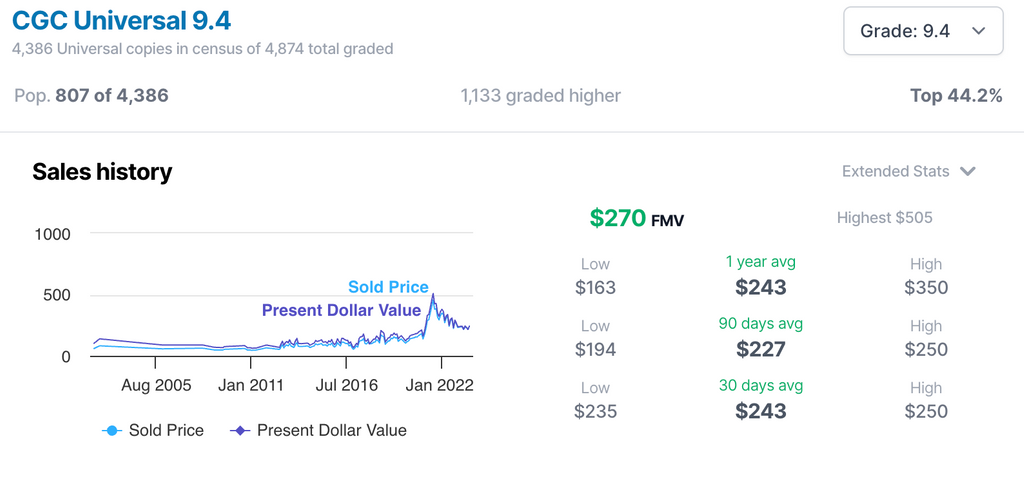1024x481 pixels.
Task: Toggle Present Dollar Value series in legend
Action: click(318, 431)
